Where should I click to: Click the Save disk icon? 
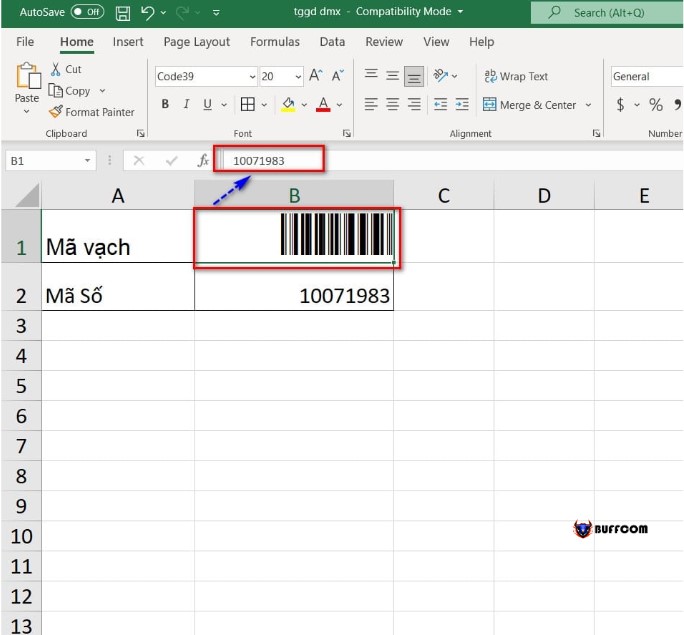[123, 13]
